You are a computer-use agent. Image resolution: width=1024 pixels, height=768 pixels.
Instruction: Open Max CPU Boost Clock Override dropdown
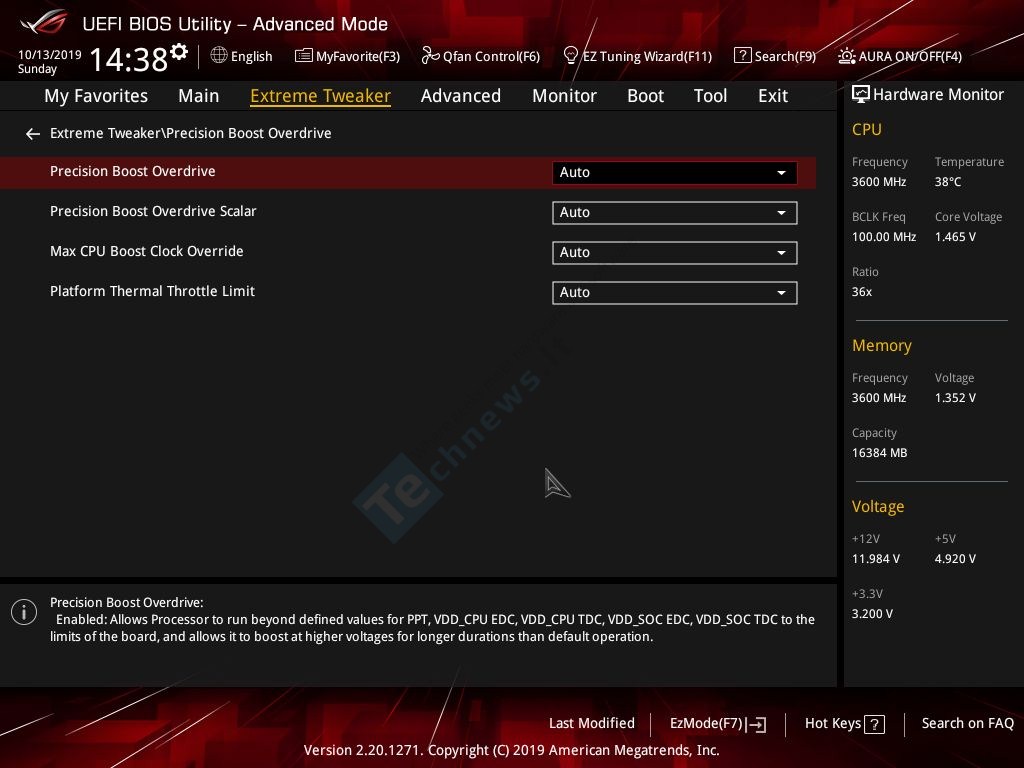(675, 253)
